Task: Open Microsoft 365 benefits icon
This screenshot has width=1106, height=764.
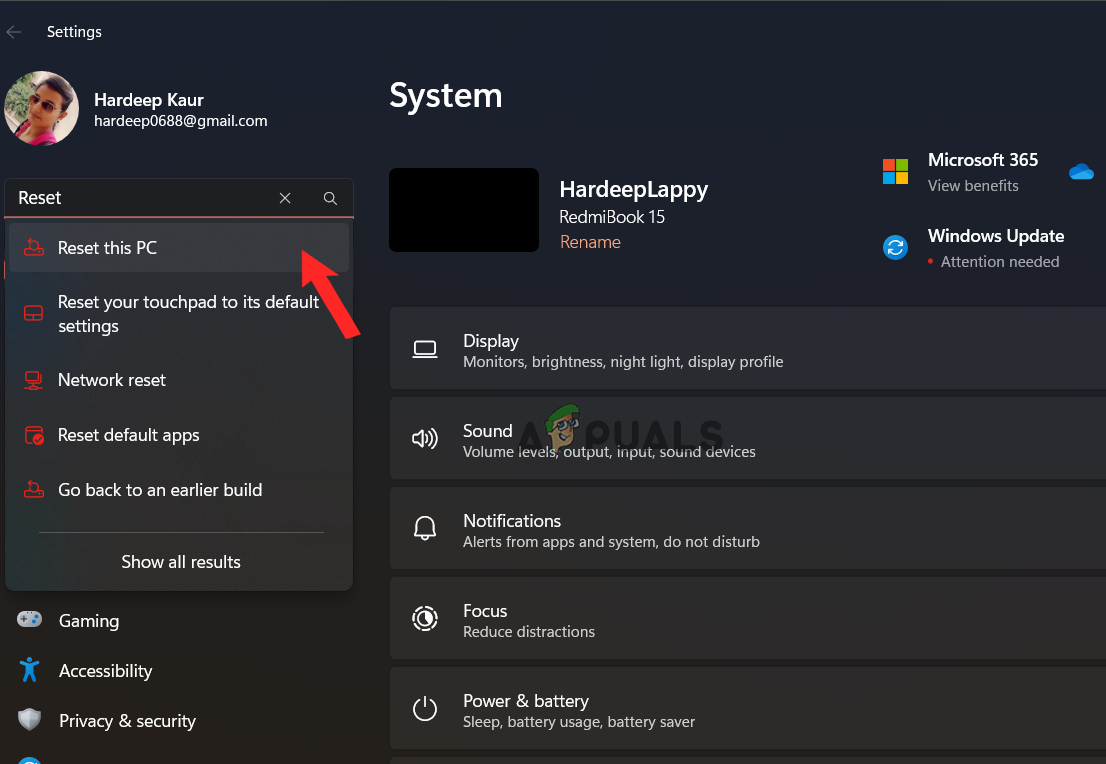Action: tap(895, 171)
